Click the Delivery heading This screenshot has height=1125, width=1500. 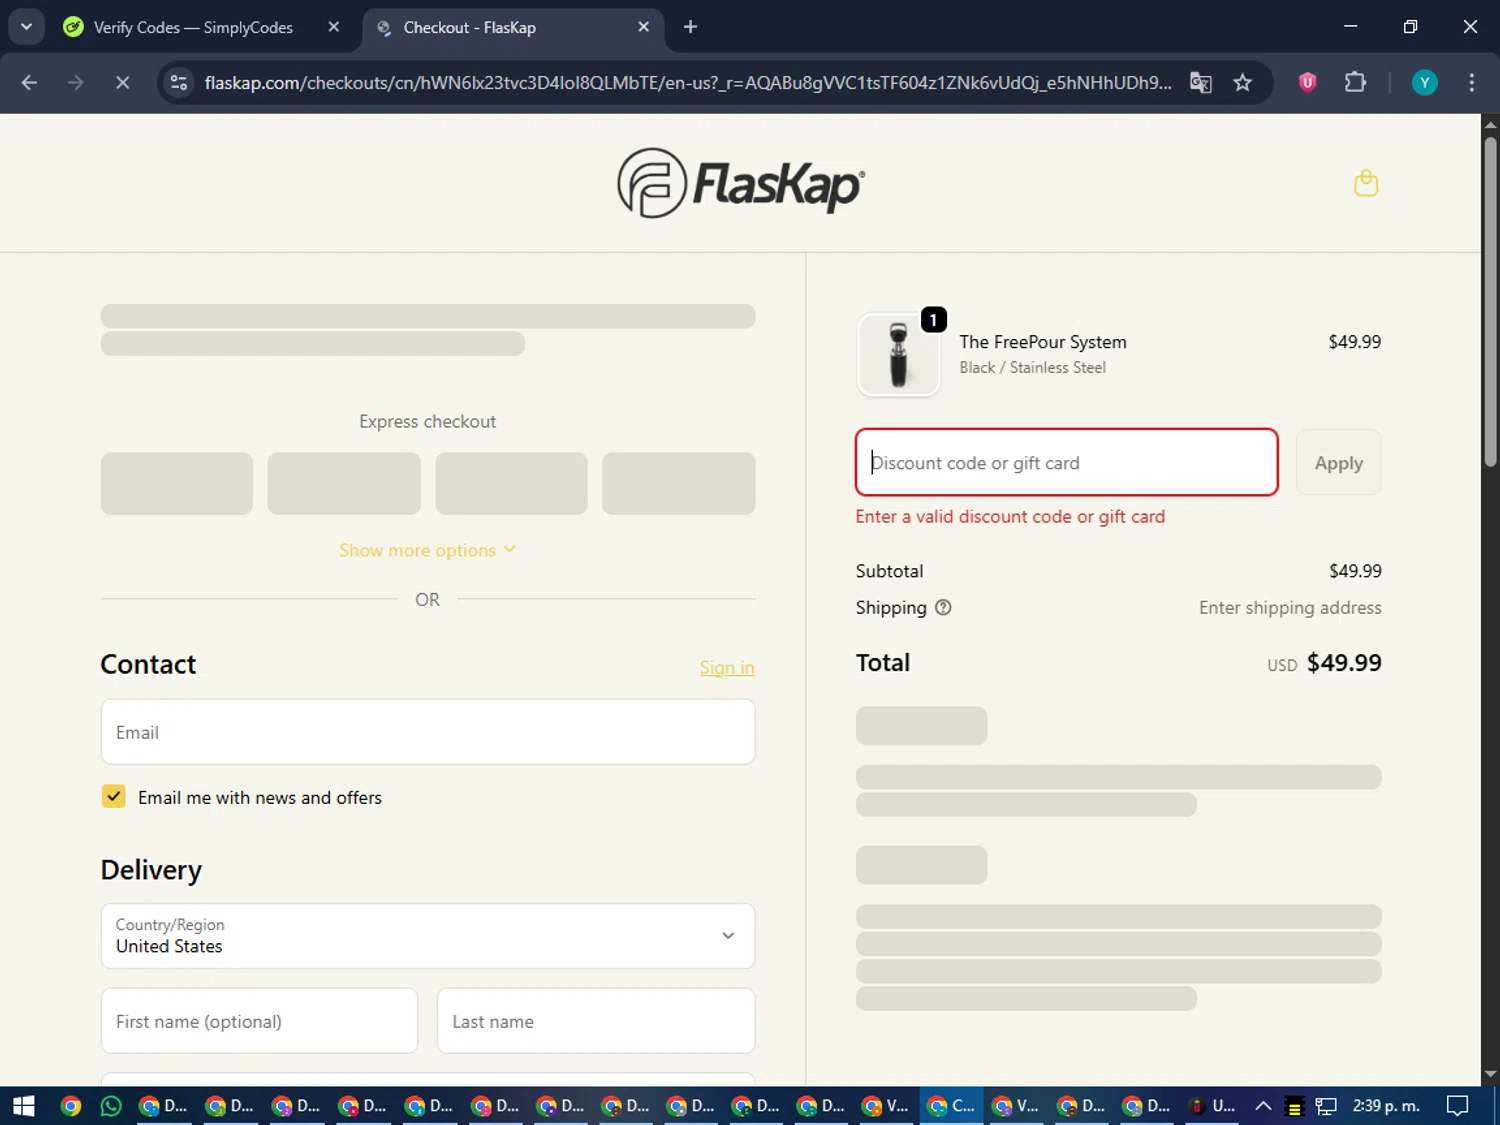coord(151,870)
